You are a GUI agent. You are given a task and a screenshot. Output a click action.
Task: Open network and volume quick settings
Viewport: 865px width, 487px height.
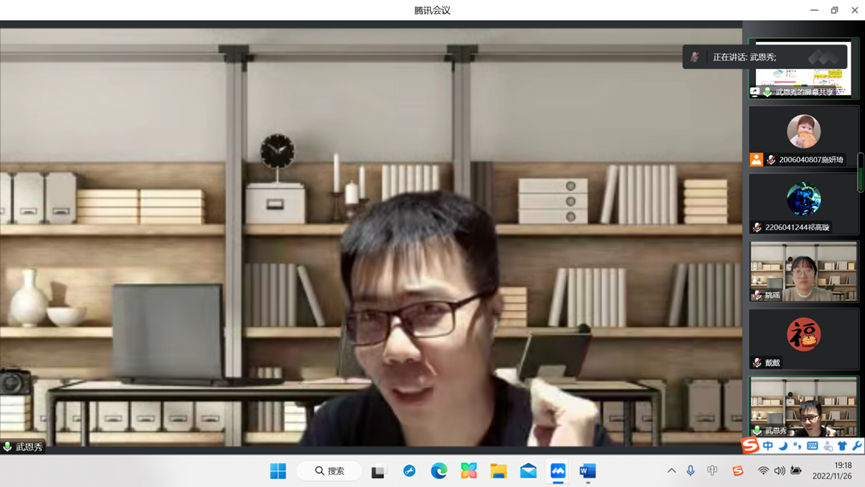point(779,471)
